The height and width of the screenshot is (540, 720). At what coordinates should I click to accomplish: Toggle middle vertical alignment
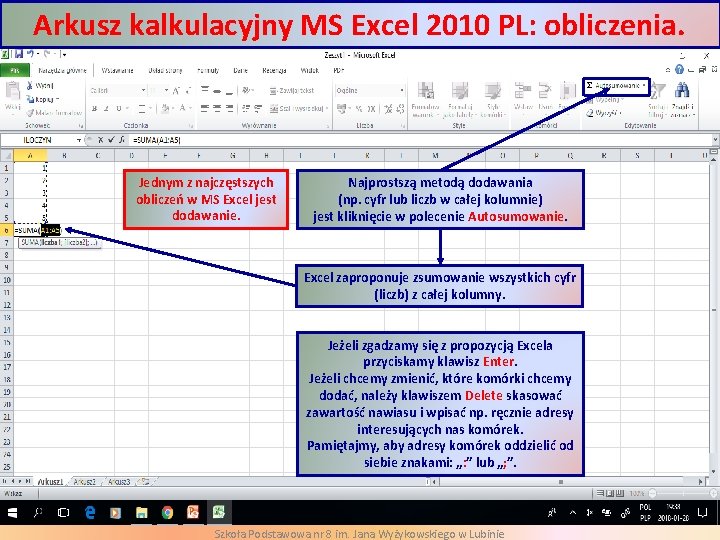click(217, 90)
